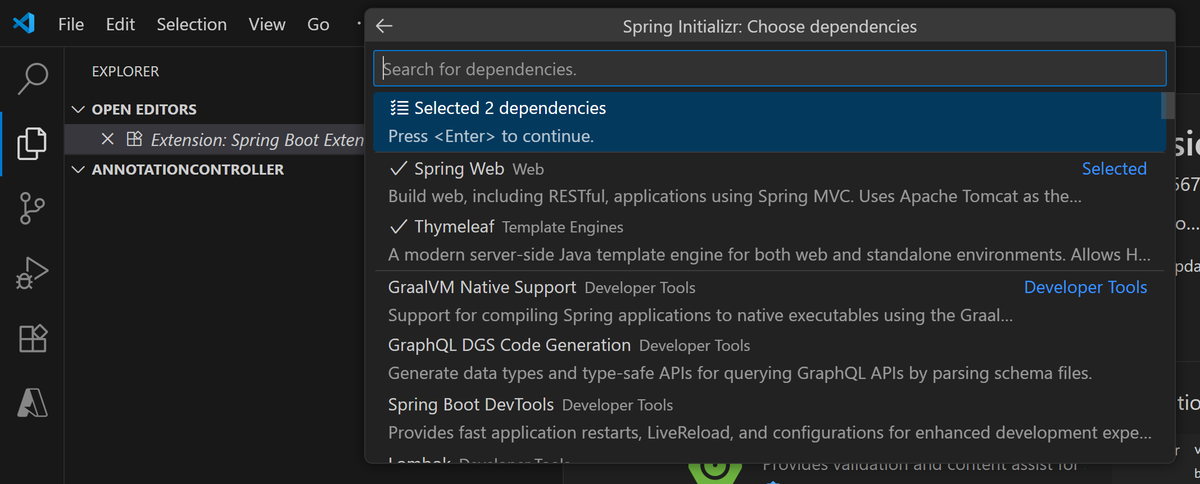
Task: Click the list icon beside Selected 2 dependencies
Action: (x=399, y=108)
